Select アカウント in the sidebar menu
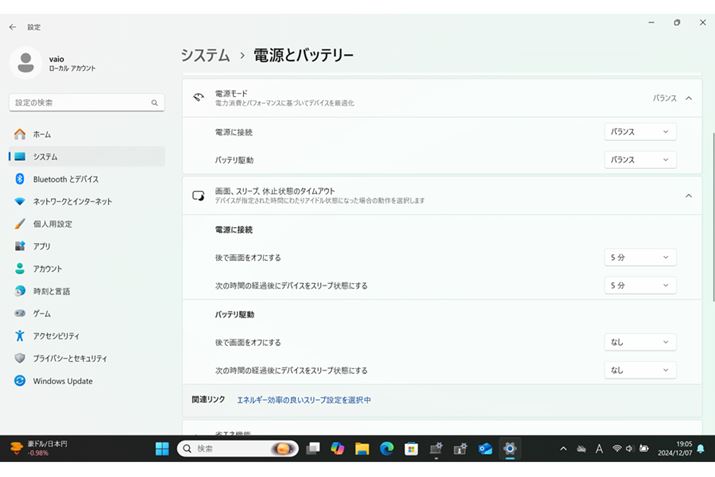 click(x=47, y=269)
